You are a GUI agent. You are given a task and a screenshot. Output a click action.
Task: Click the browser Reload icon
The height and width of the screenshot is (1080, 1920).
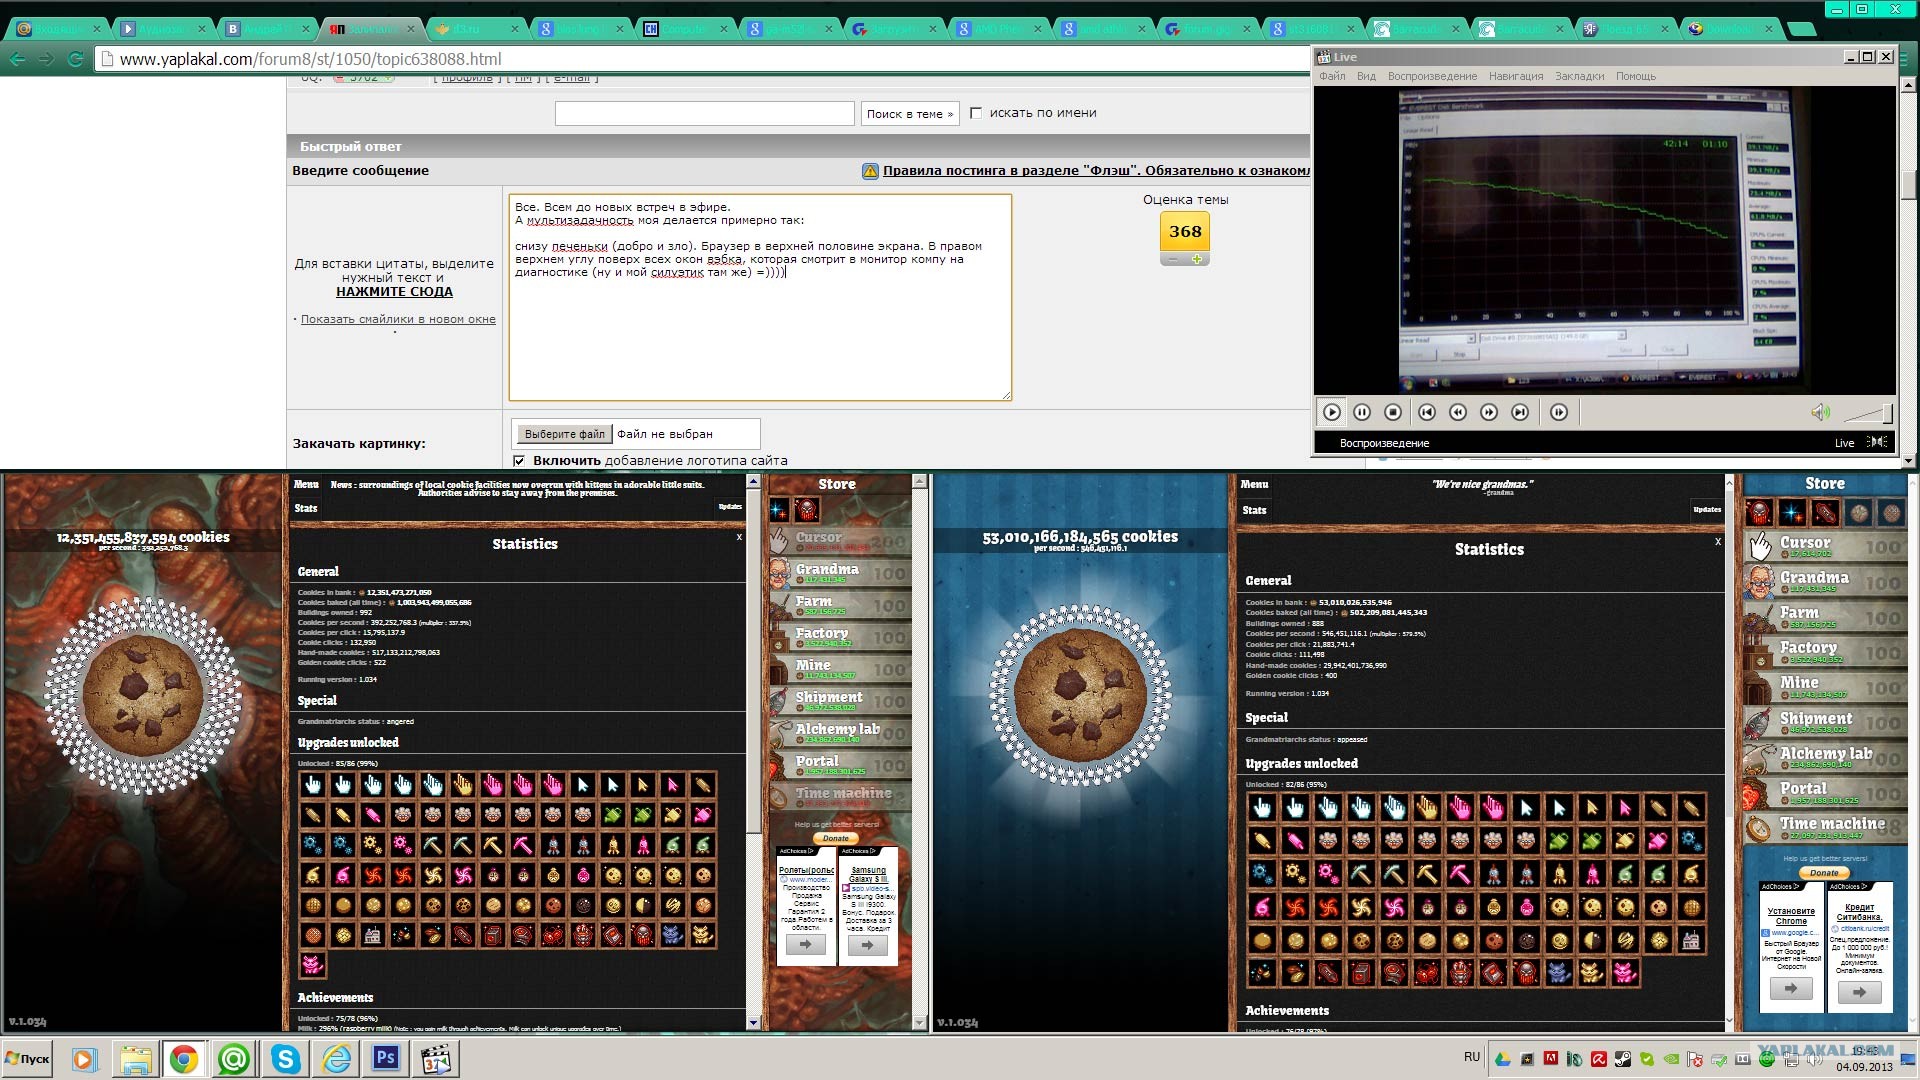click(x=75, y=59)
